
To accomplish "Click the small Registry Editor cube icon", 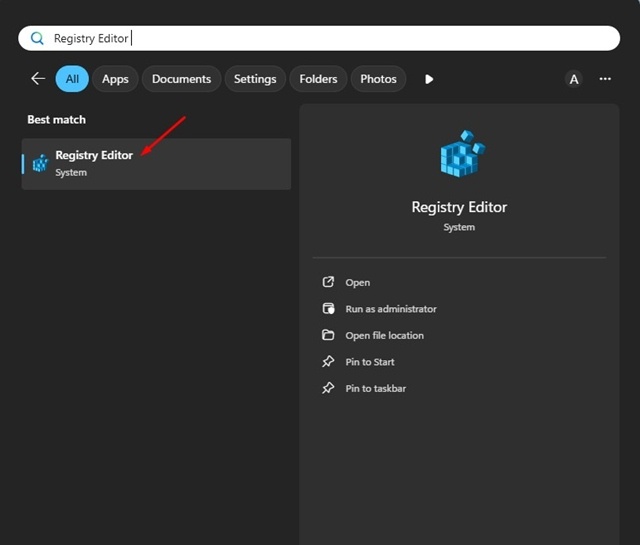I will [x=40, y=163].
